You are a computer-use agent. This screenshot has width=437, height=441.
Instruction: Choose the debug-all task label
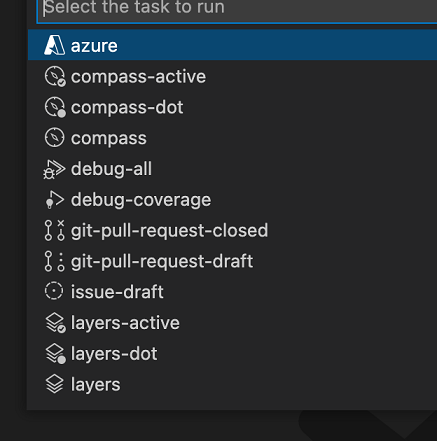point(111,169)
